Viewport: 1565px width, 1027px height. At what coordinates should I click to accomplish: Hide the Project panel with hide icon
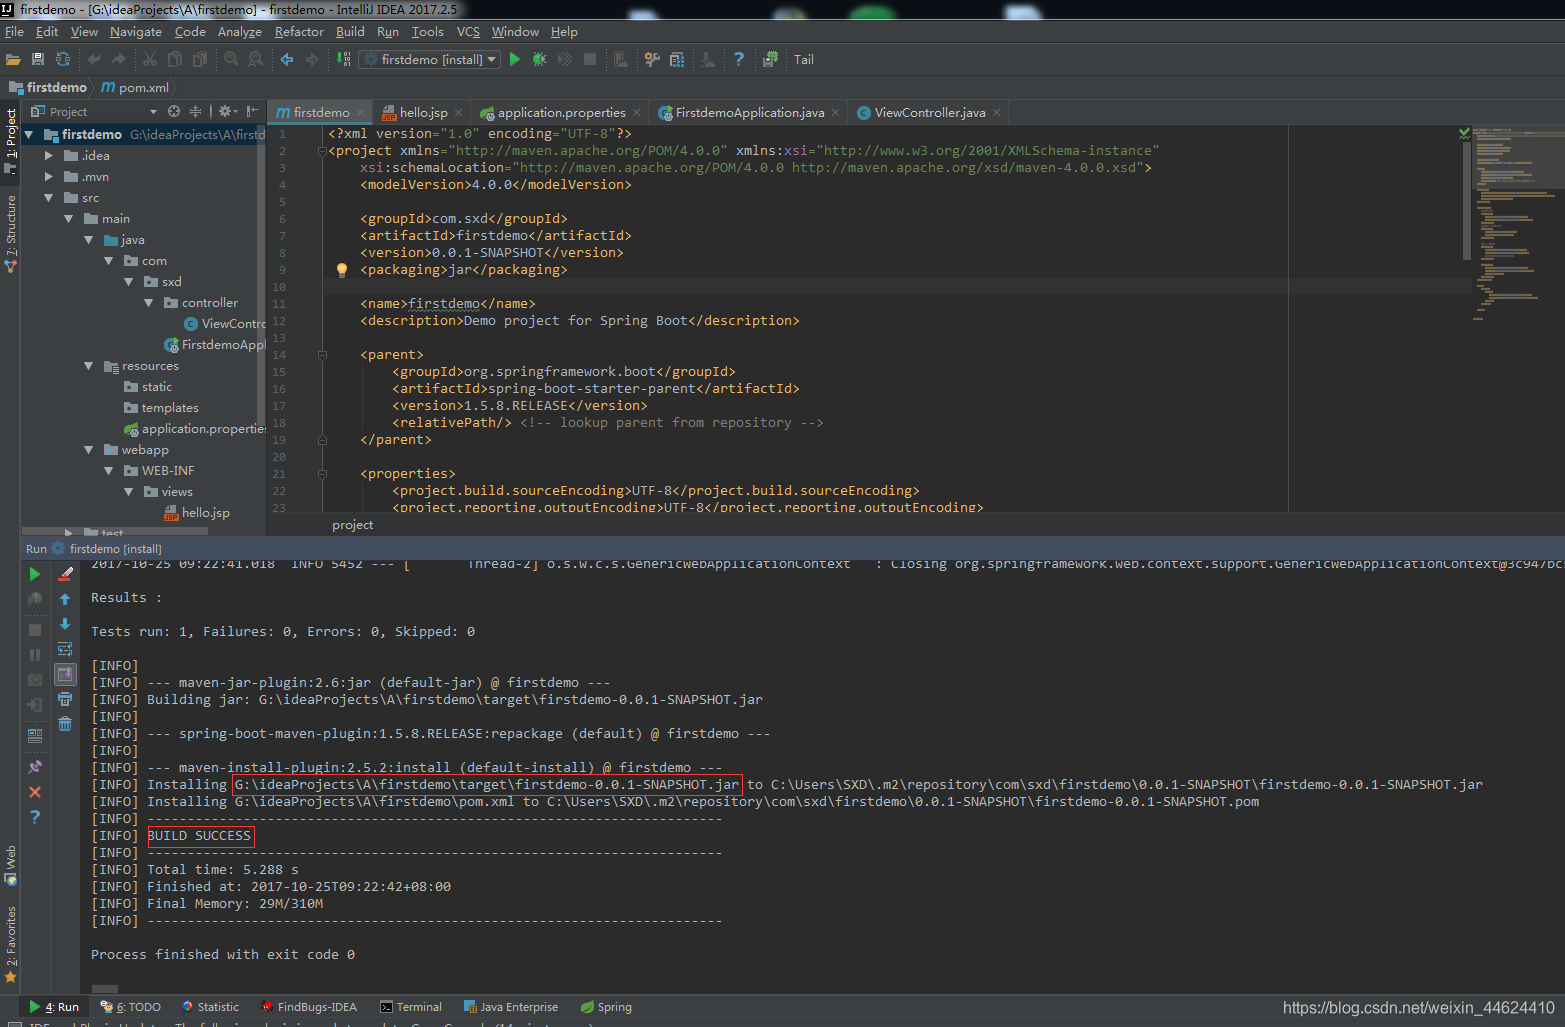point(253,111)
